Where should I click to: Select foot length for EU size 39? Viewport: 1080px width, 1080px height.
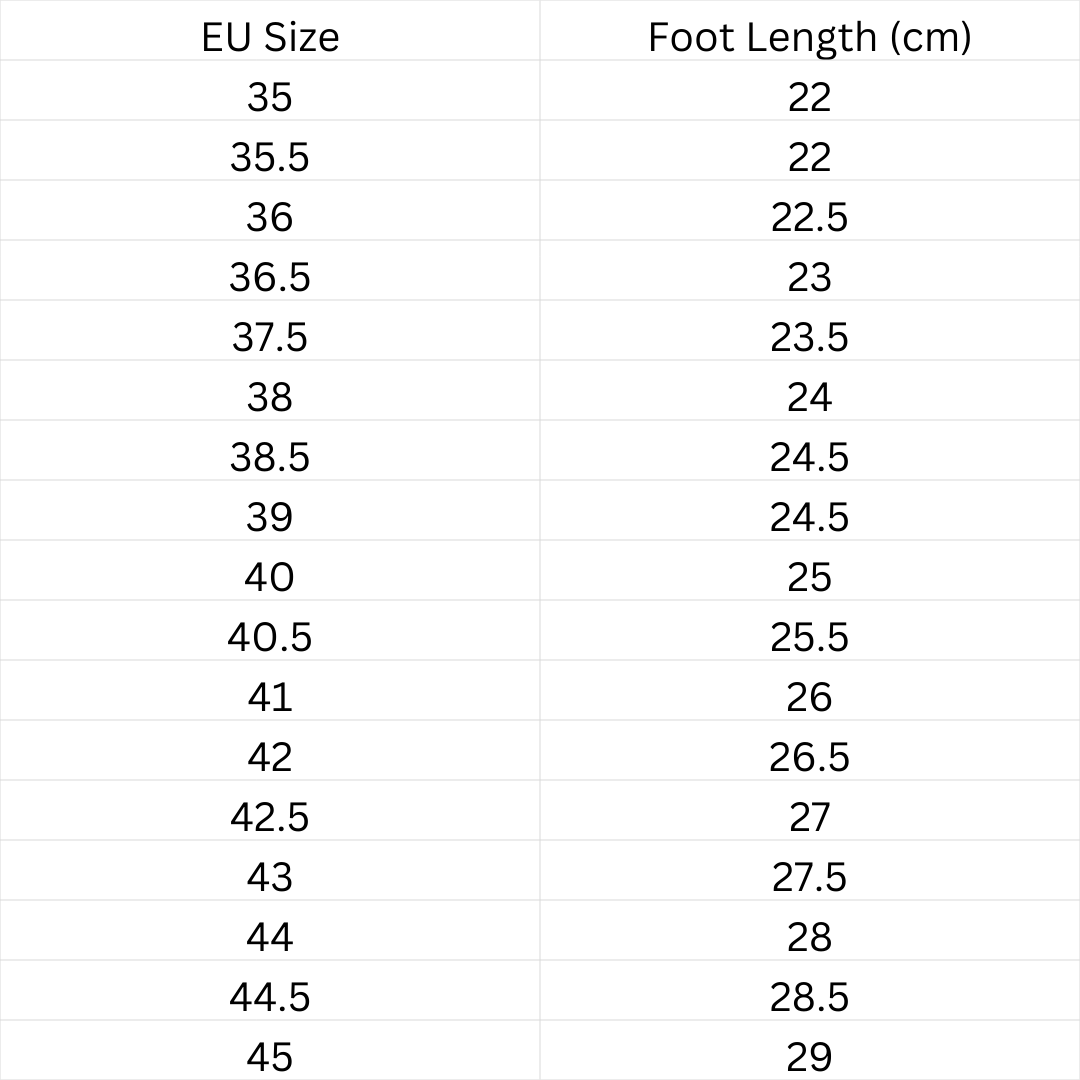(809, 517)
